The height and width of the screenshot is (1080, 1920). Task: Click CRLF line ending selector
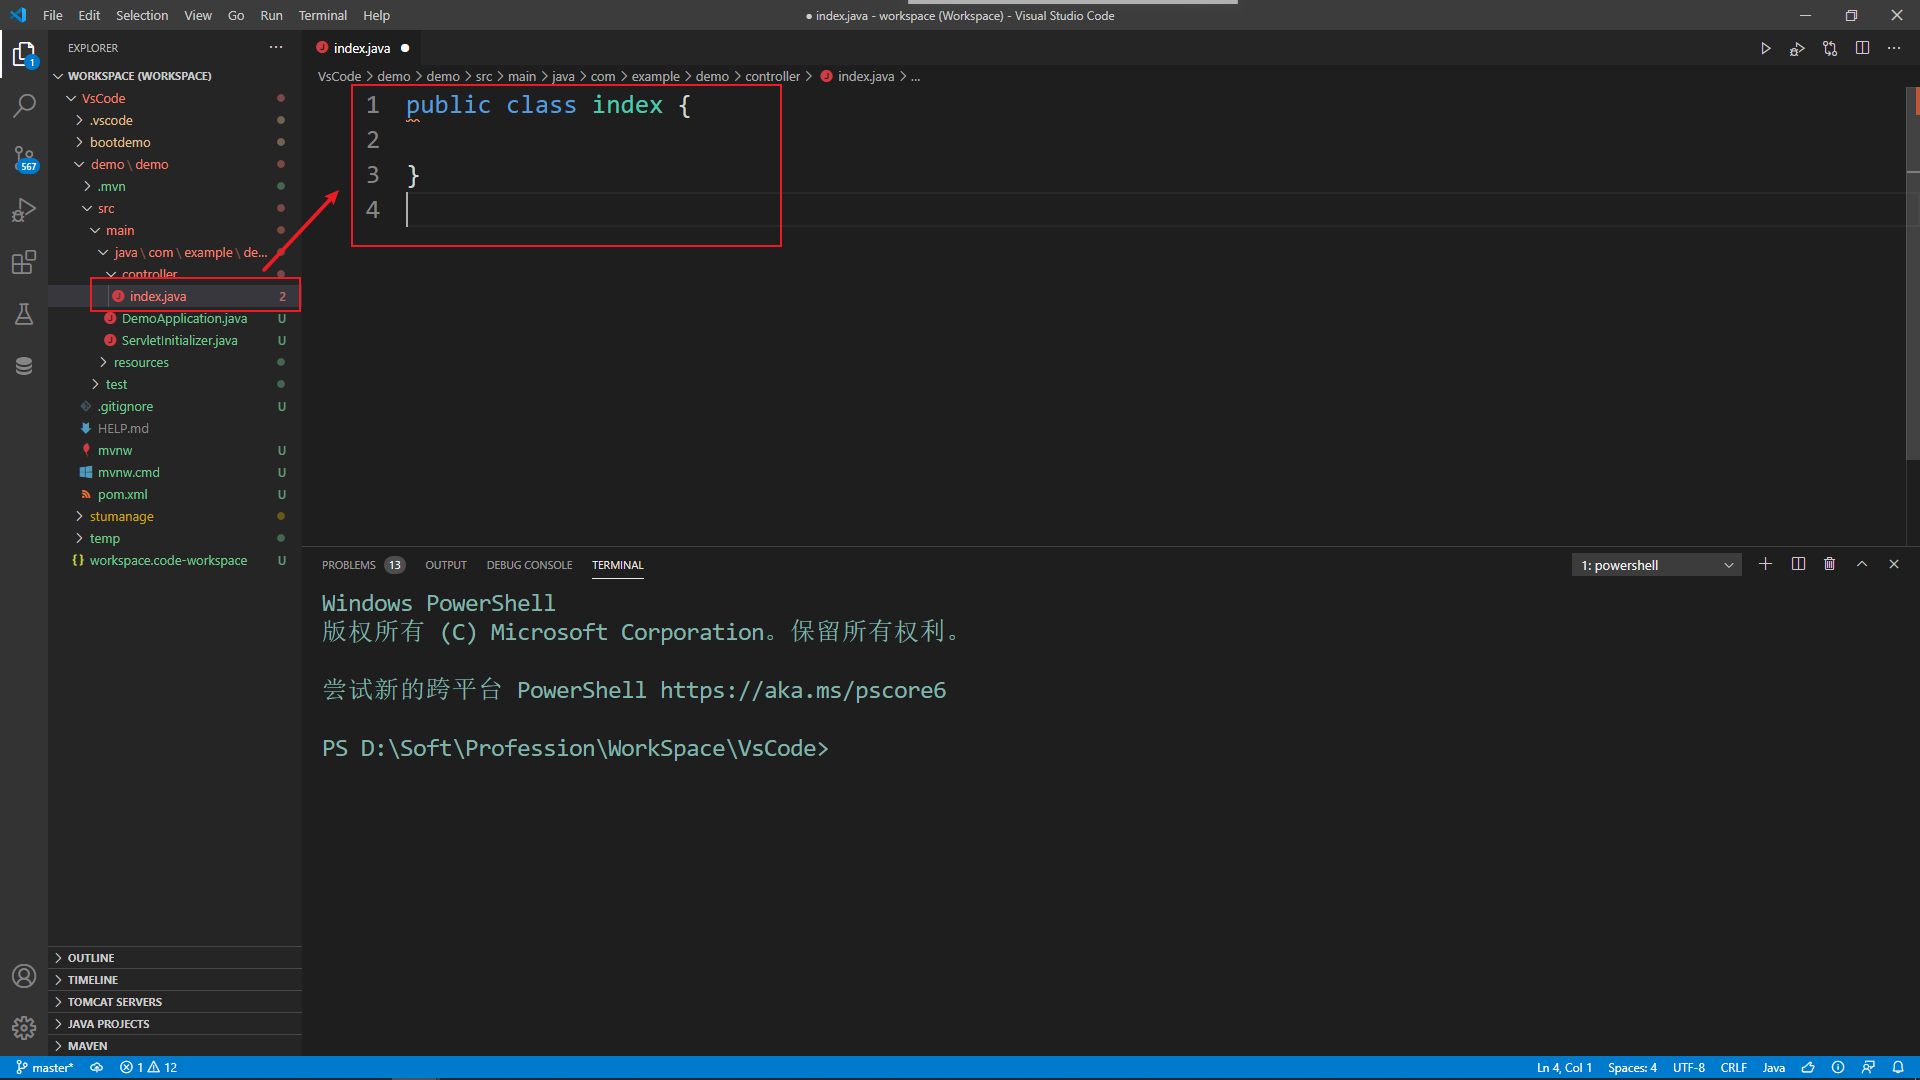[1733, 1067]
